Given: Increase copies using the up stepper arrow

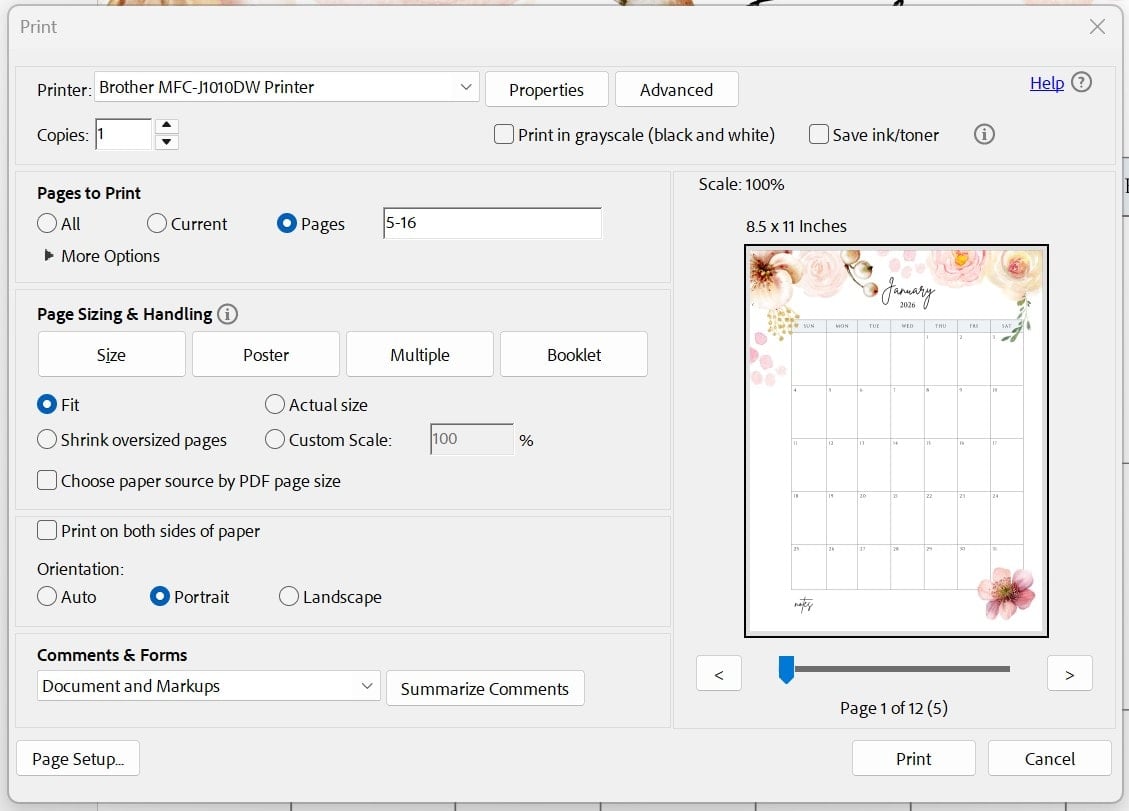Looking at the screenshot, I should 167,127.
